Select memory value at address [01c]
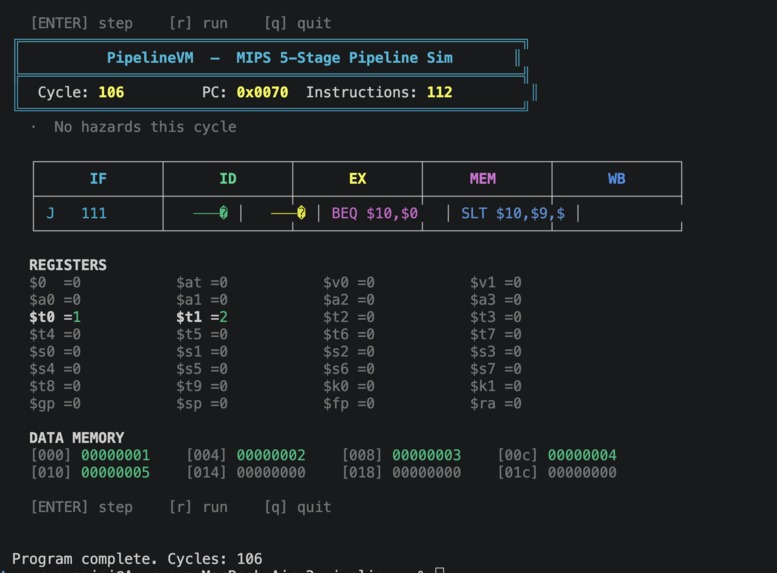Viewport: 777px width, 573px height. (x=582, y=473)
